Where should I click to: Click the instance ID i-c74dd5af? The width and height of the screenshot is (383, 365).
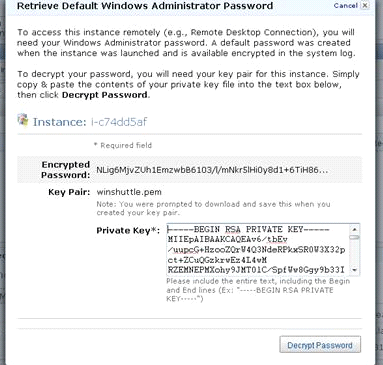(119, 122)
